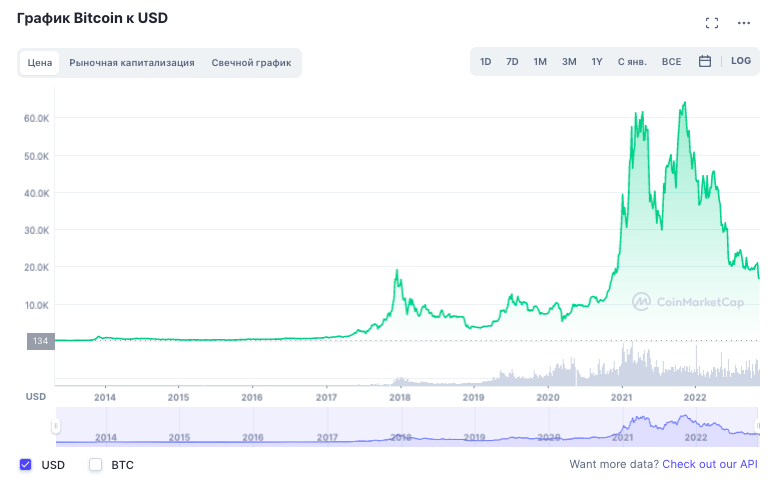Viewport: 773px width, 484px height.
Task: Click the 60.0K y-axis label
Action: click(x=36, y=118)
